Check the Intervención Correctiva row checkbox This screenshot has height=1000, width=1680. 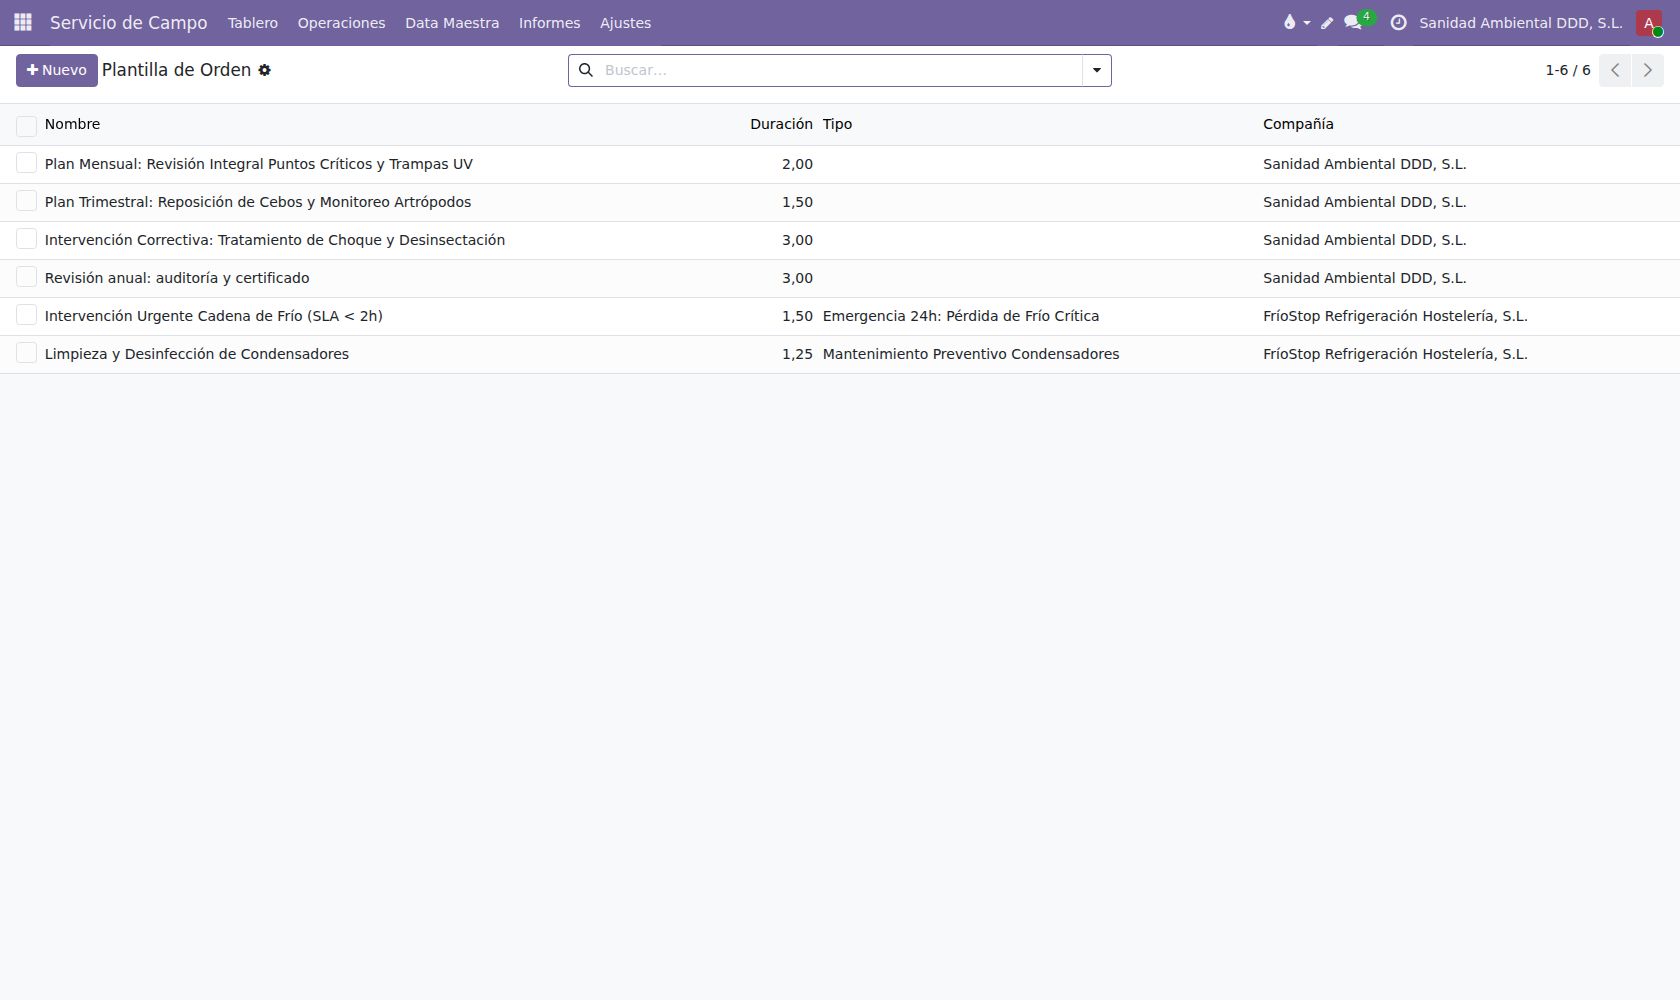(26, 239)
